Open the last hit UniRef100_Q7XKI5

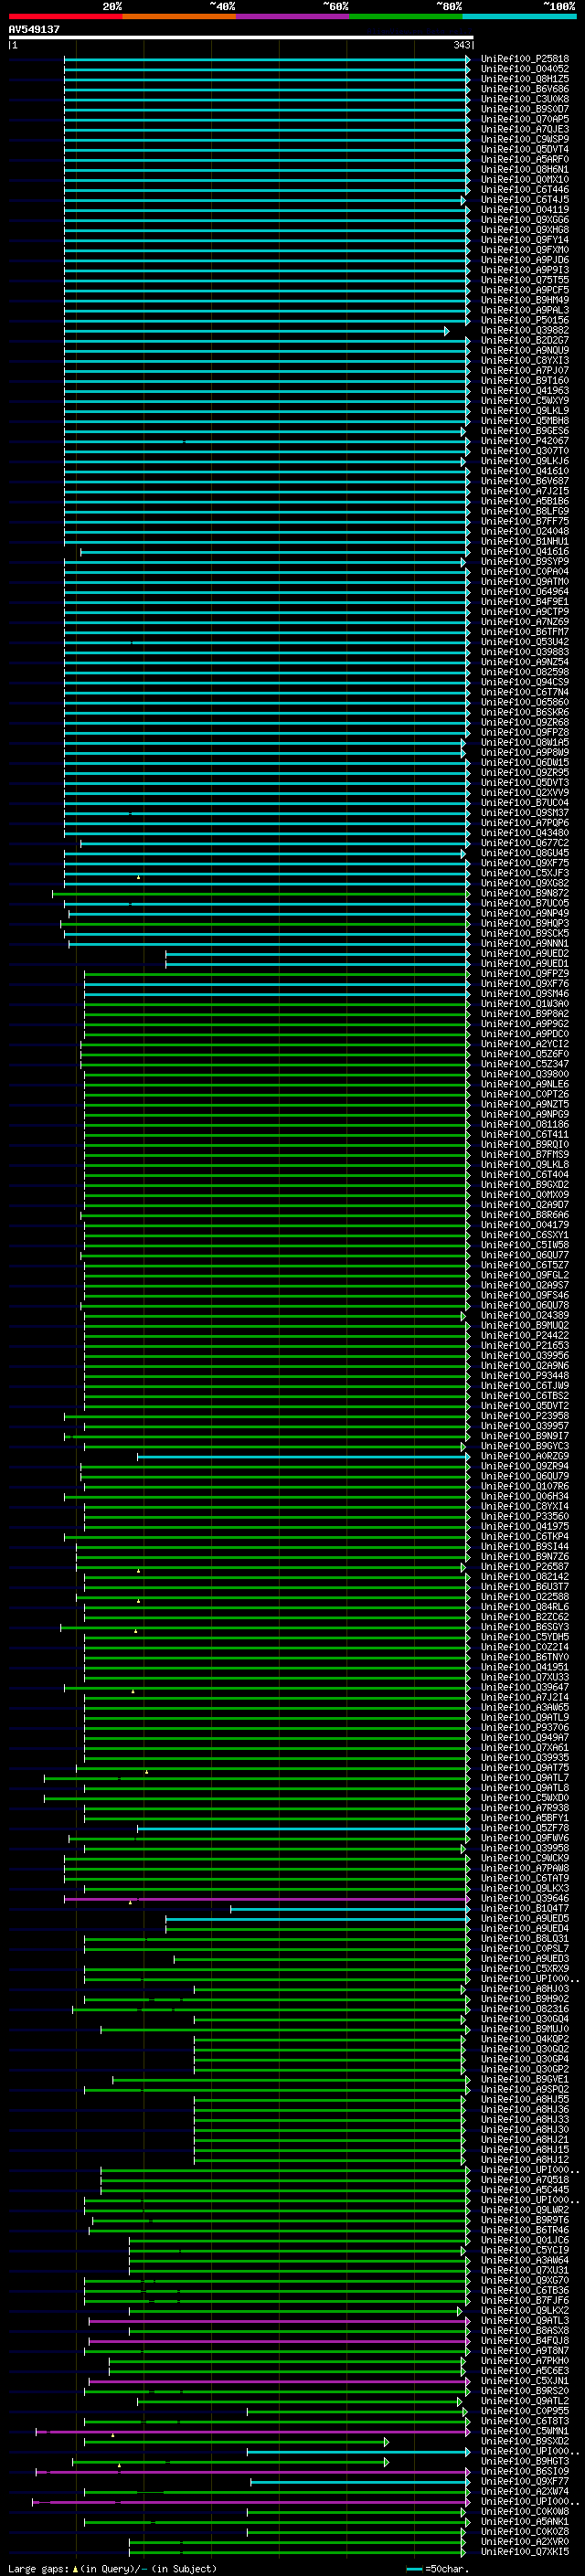(525, 2551)
